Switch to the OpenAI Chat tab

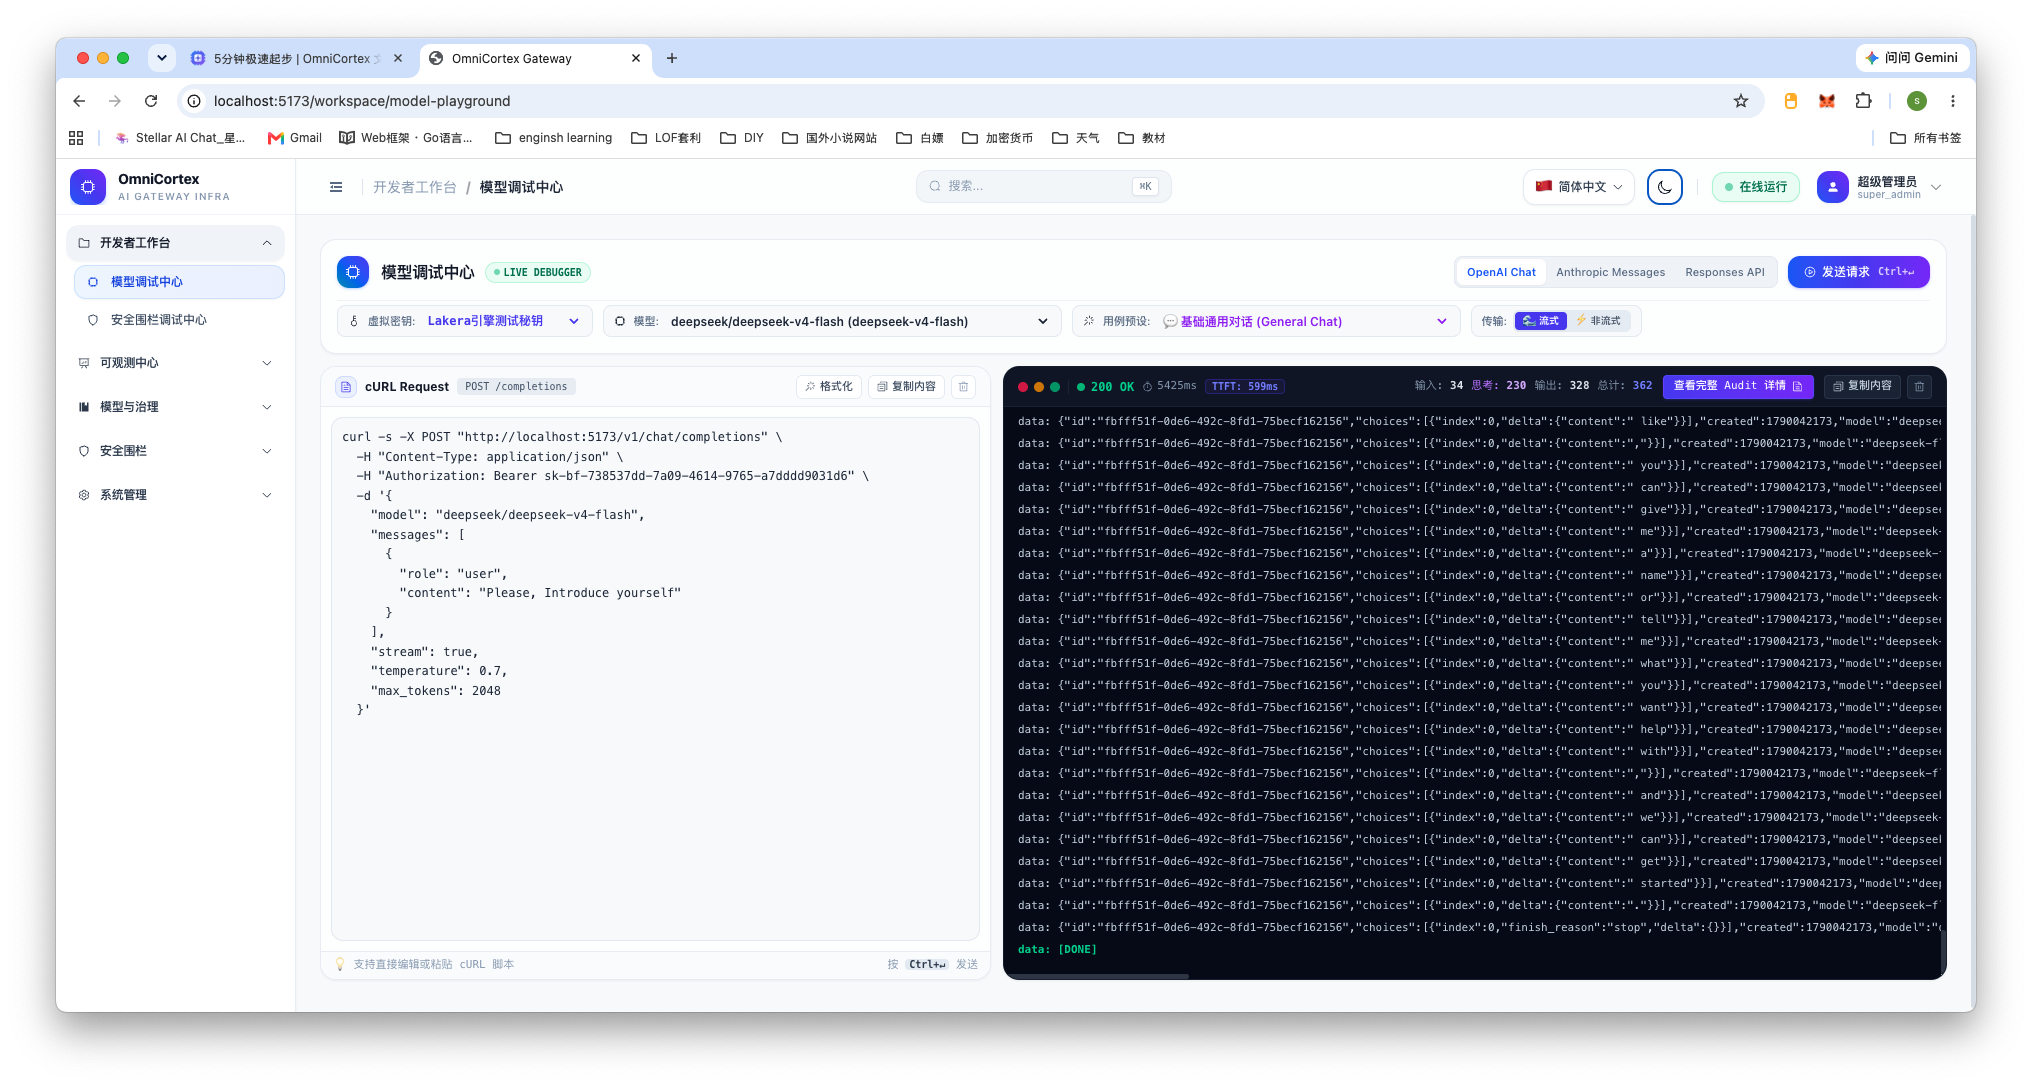pyautogui.click(x=1501, y=272)
